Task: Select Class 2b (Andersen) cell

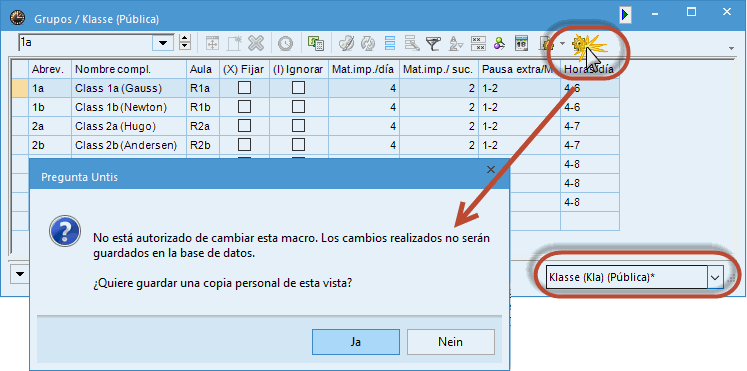Action: pyautogui.click(x=129, y=145)
